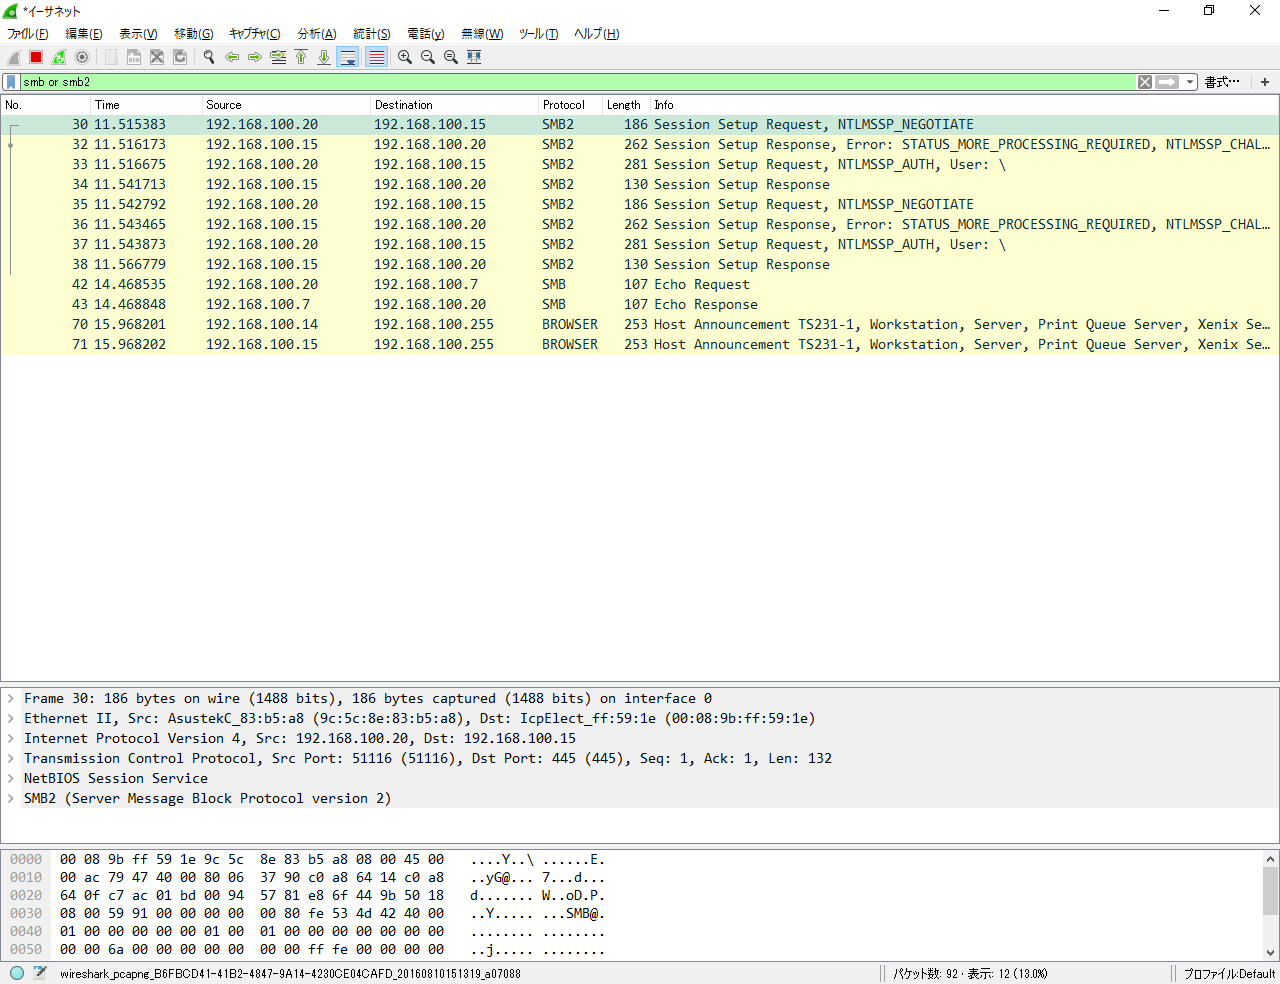Expand SMB2 protocol details

click(11, 798)
